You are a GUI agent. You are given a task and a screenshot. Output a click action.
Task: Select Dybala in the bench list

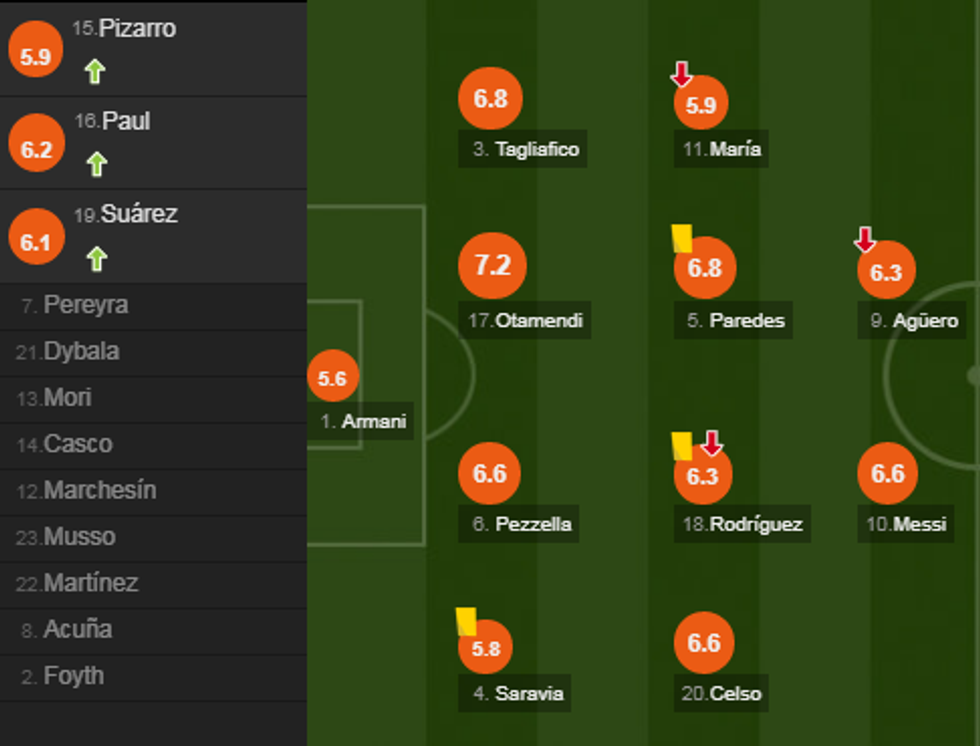point(81,352)
